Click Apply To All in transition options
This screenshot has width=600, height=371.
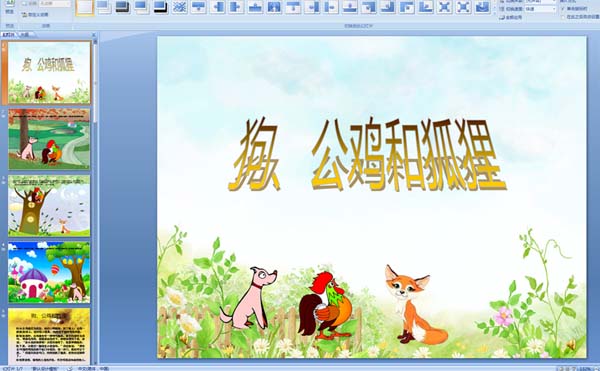coord(511,17)
